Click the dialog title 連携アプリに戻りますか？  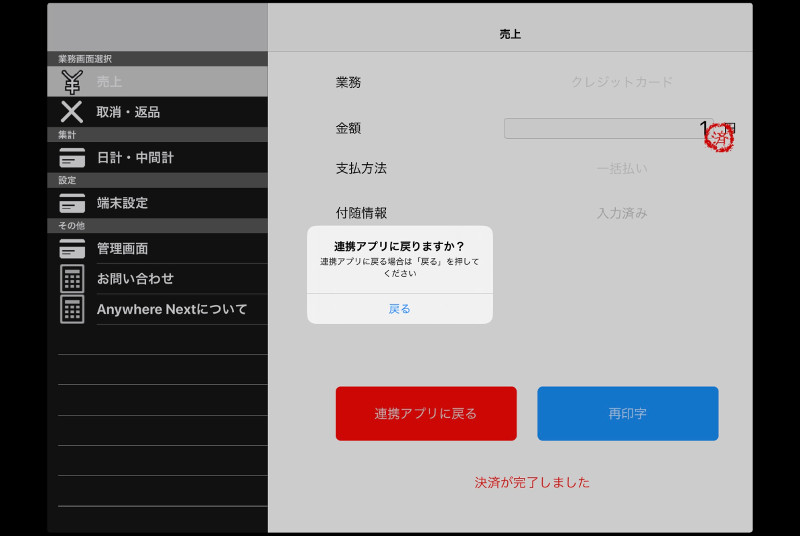(x=399, y=246)
